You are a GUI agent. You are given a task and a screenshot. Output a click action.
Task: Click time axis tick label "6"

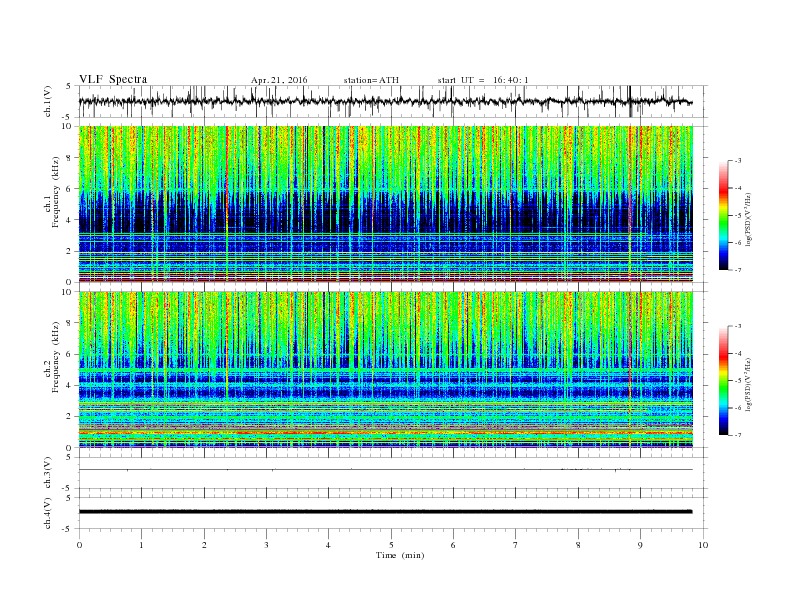(453, 545)
